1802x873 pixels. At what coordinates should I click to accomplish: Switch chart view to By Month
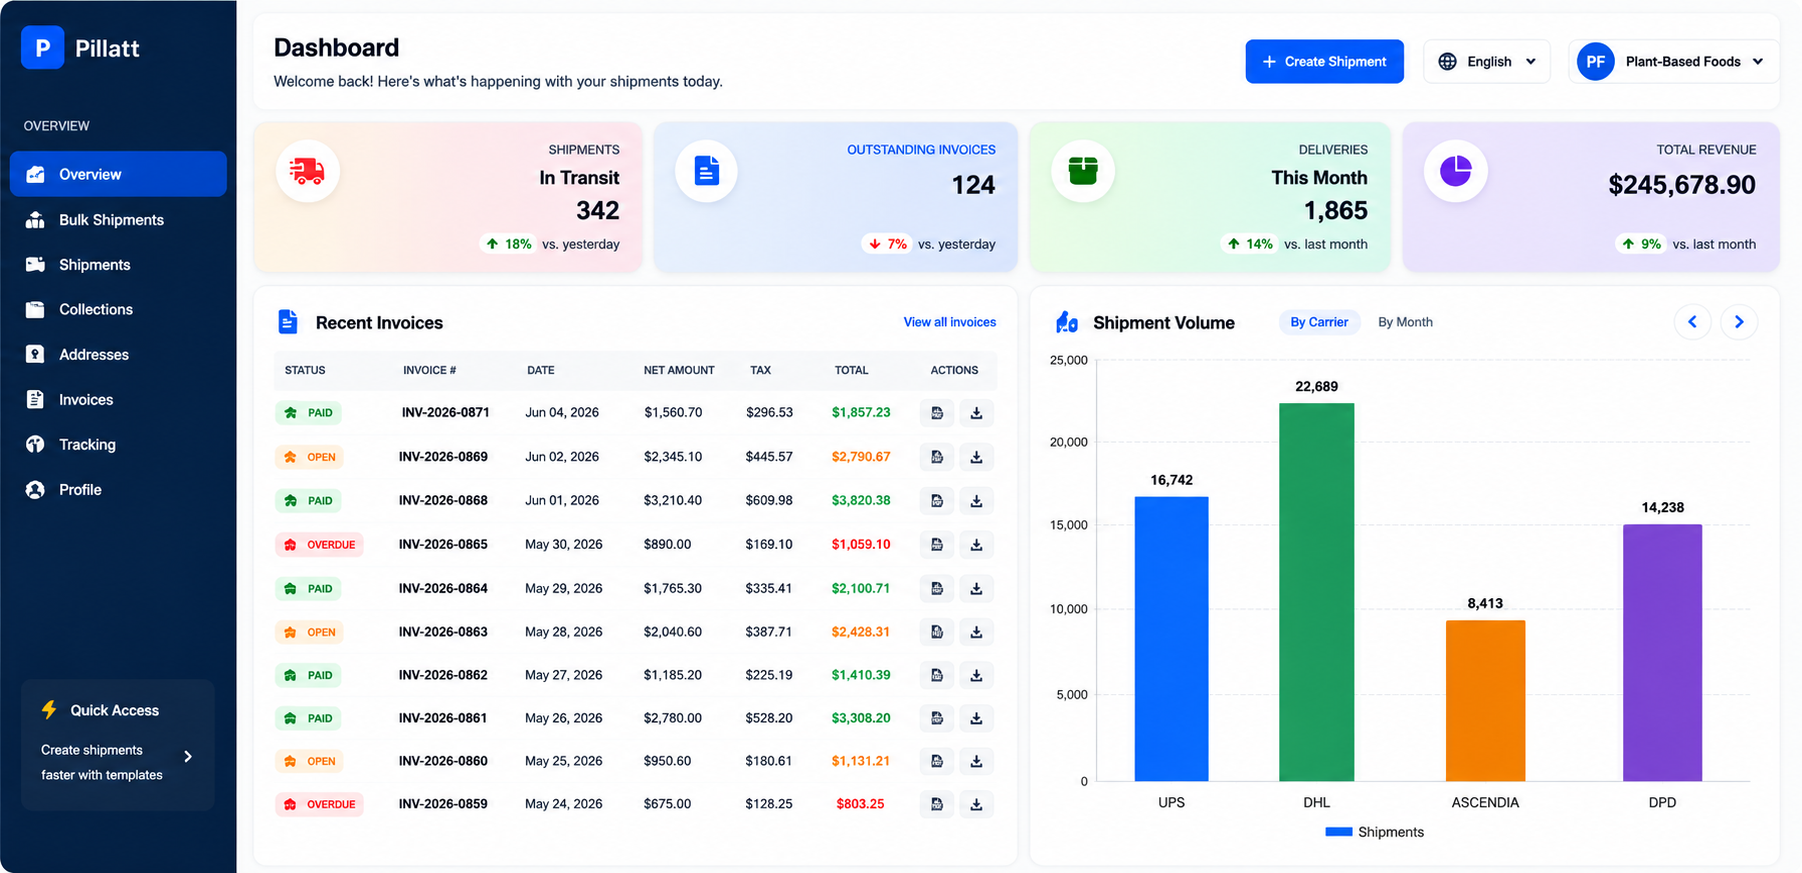[x=1405, y=322]
